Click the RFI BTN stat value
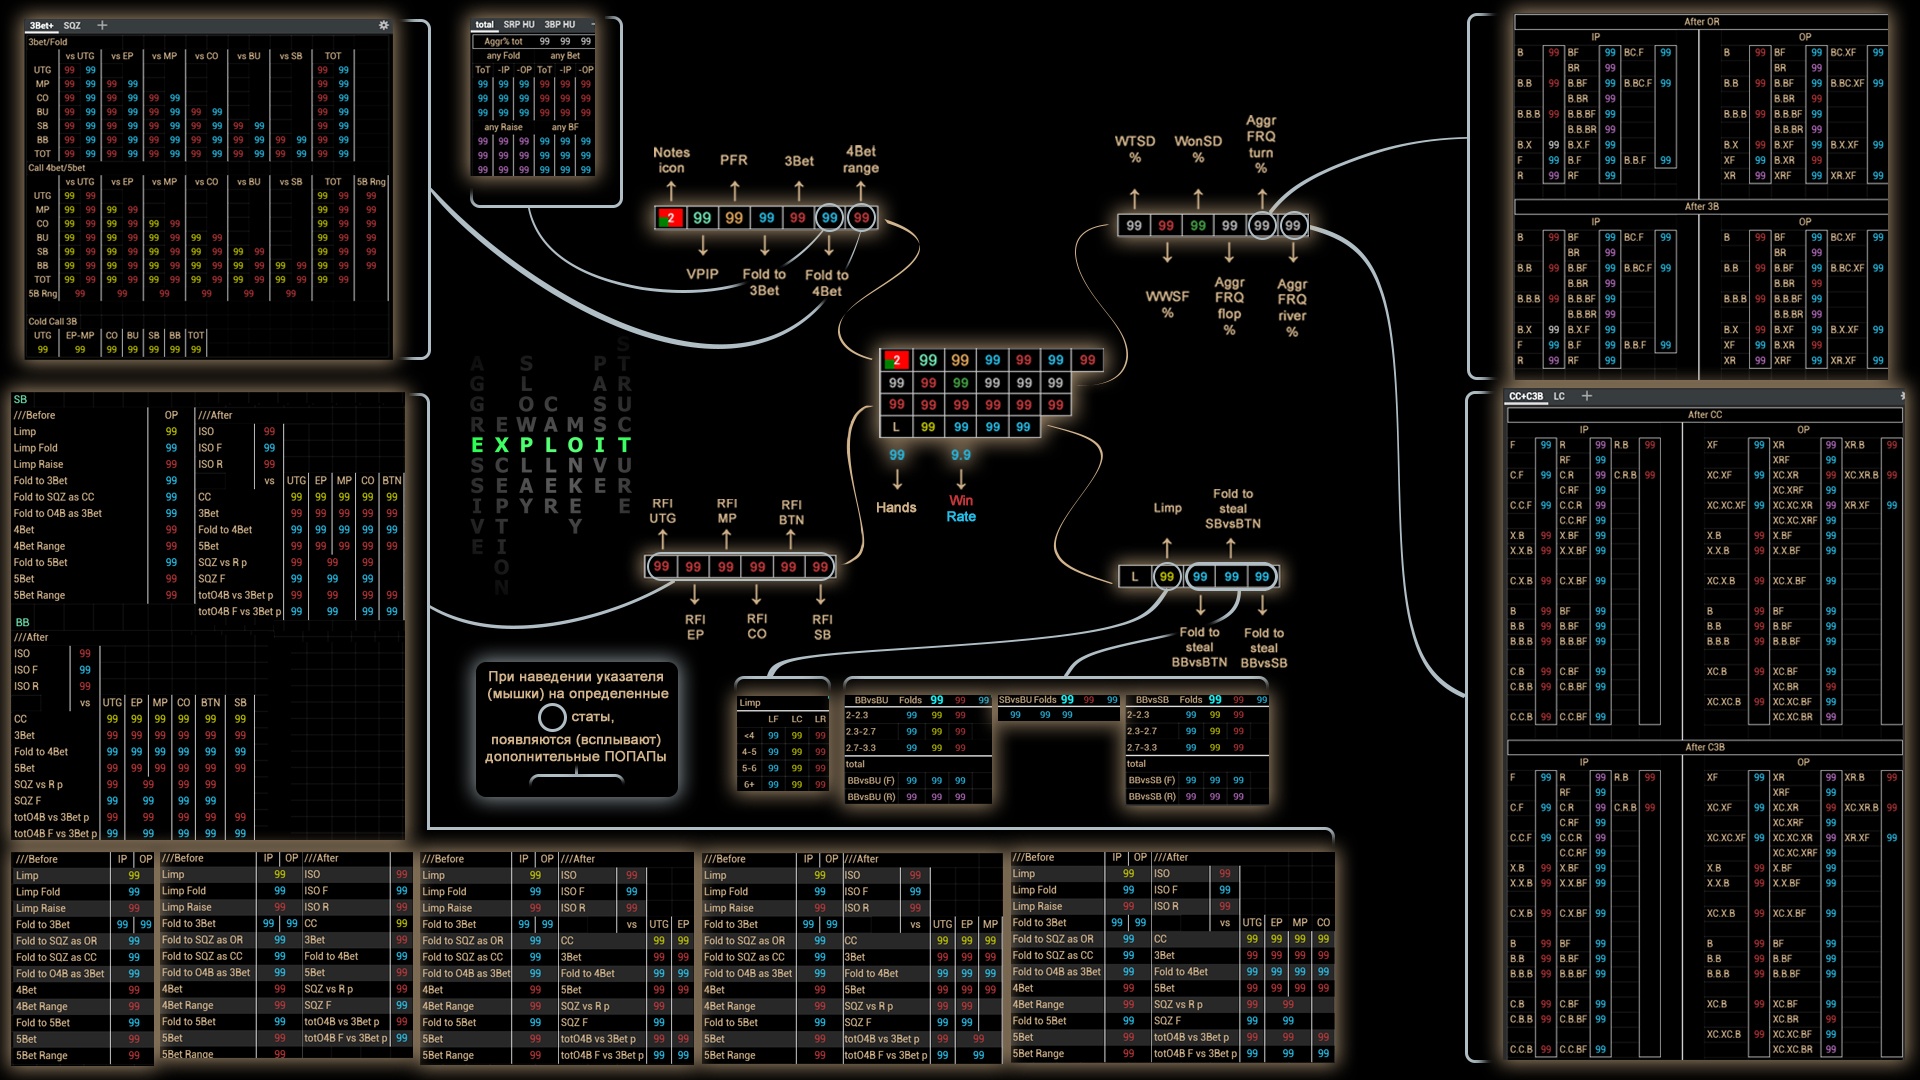The width and height of the screenshot is (1920, 1080). click(789, 567)
